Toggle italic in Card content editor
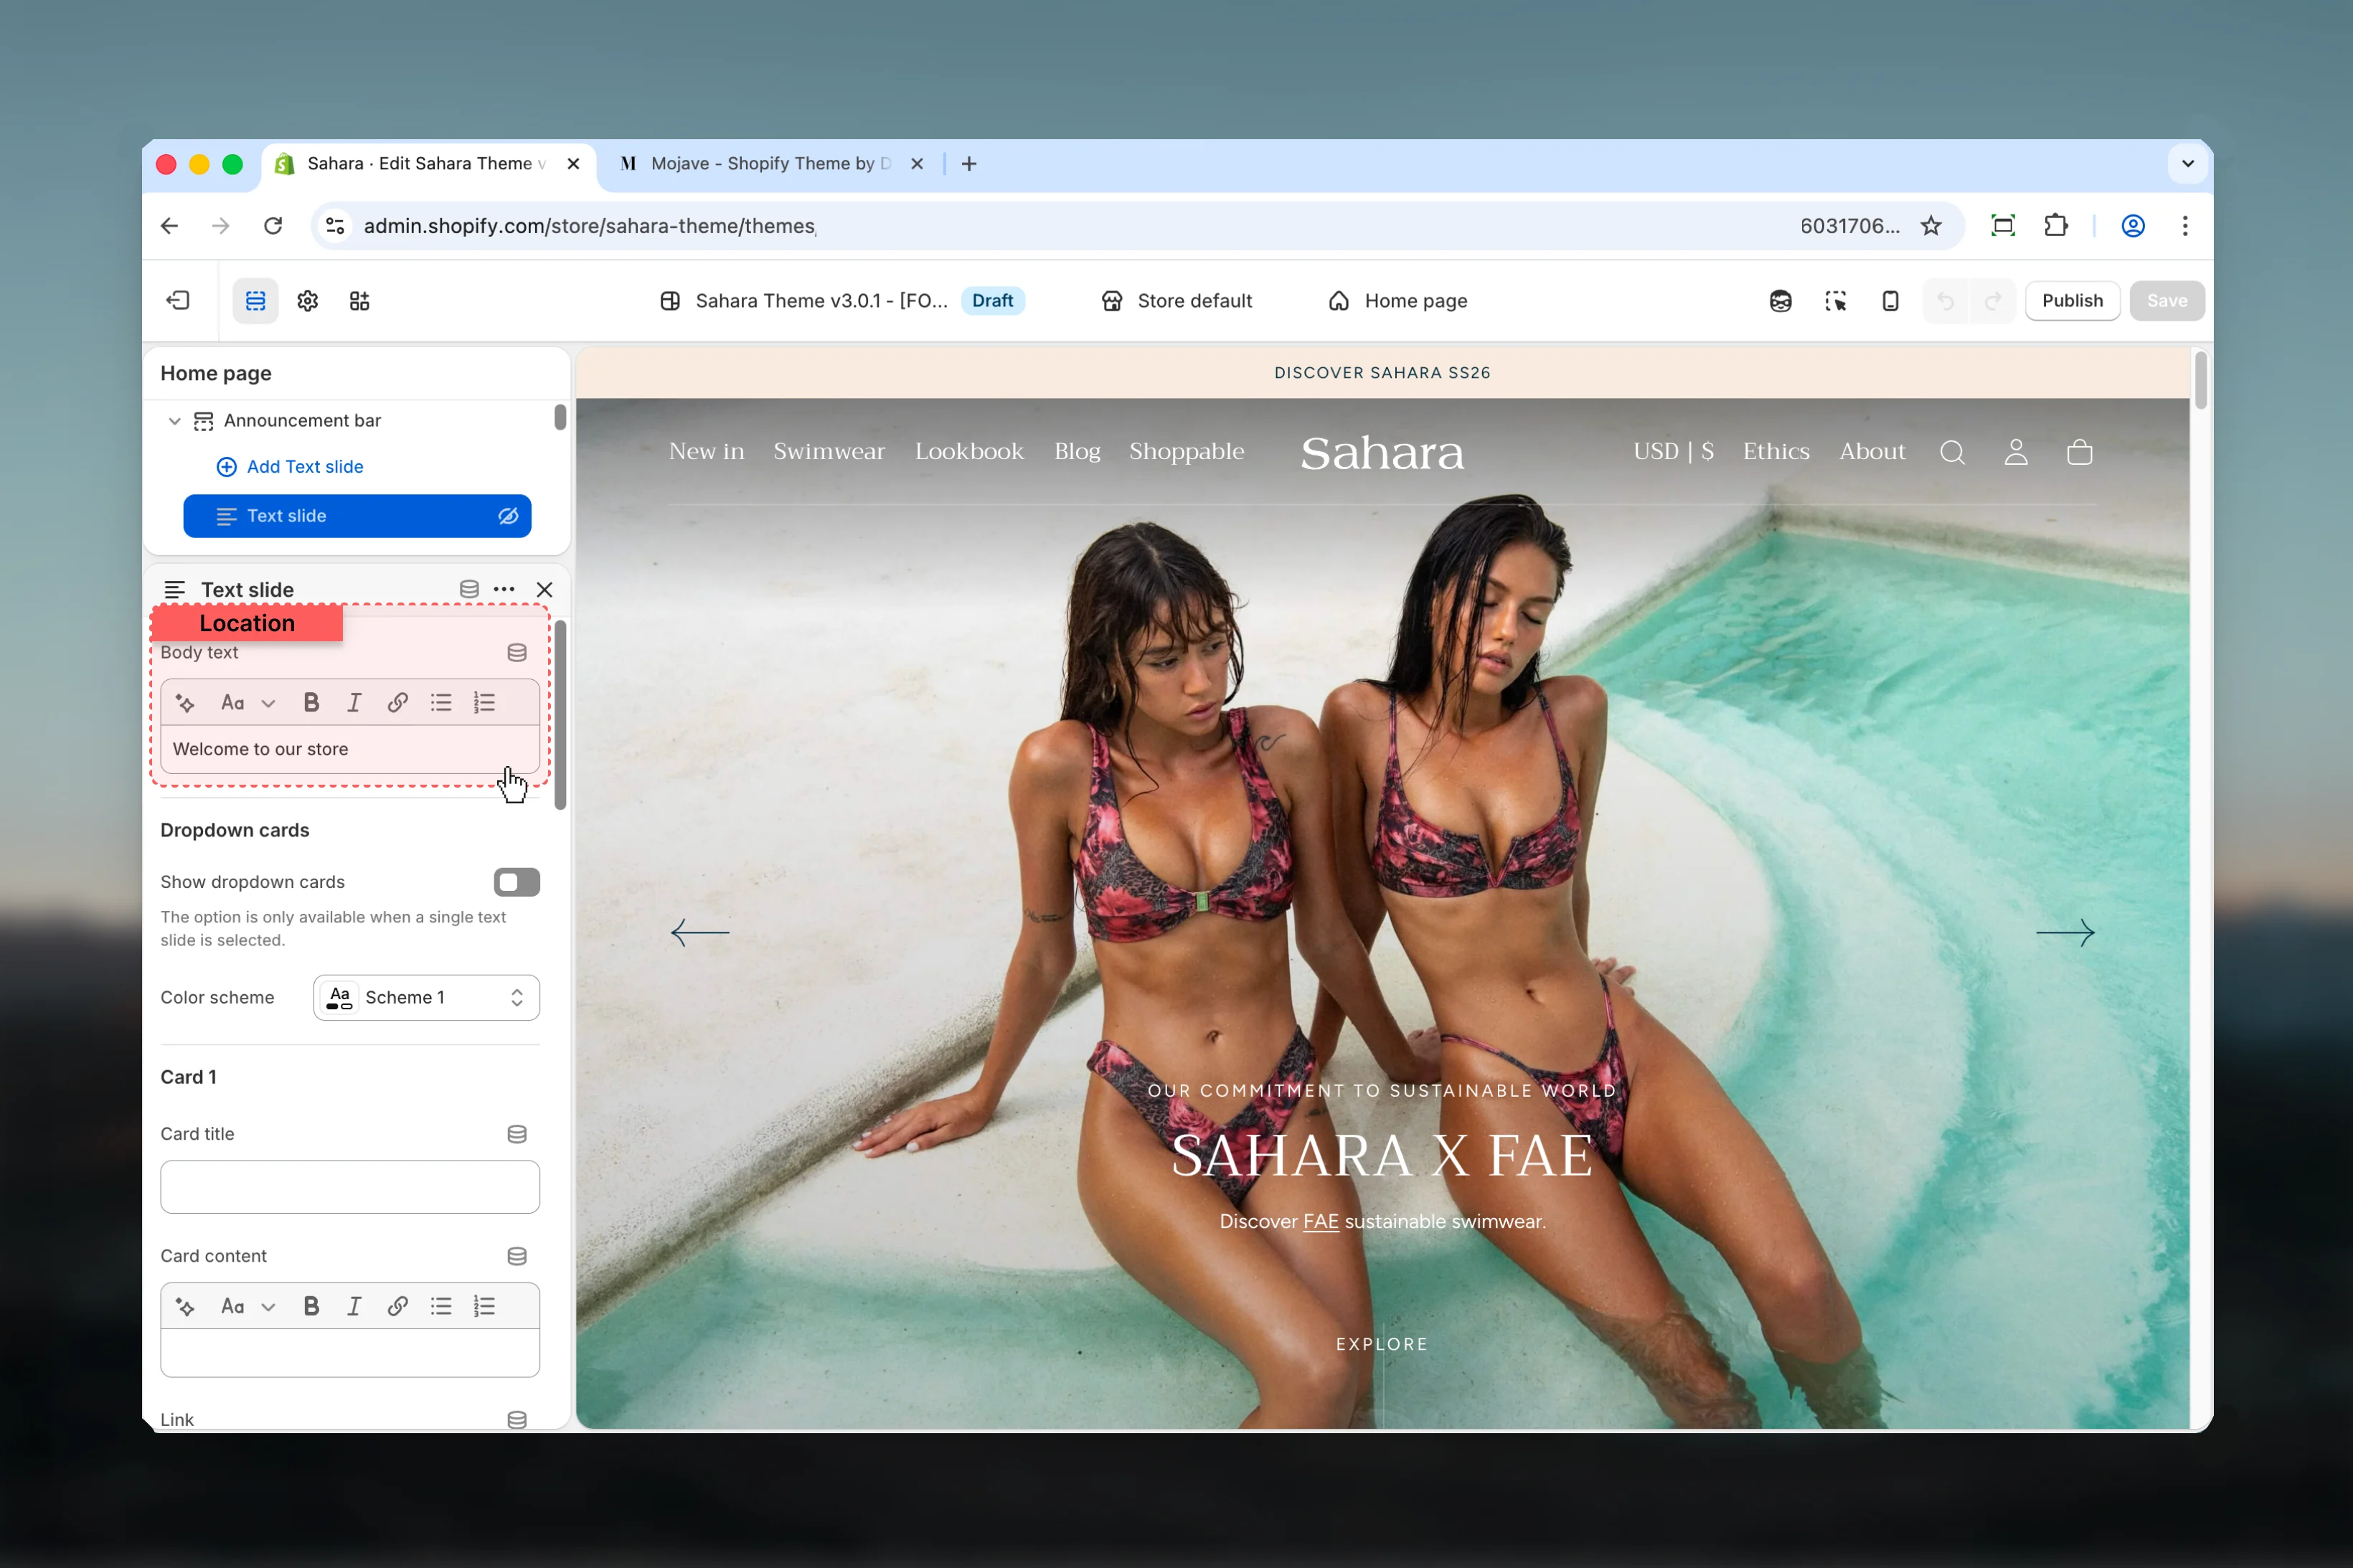 (354, 1306)
